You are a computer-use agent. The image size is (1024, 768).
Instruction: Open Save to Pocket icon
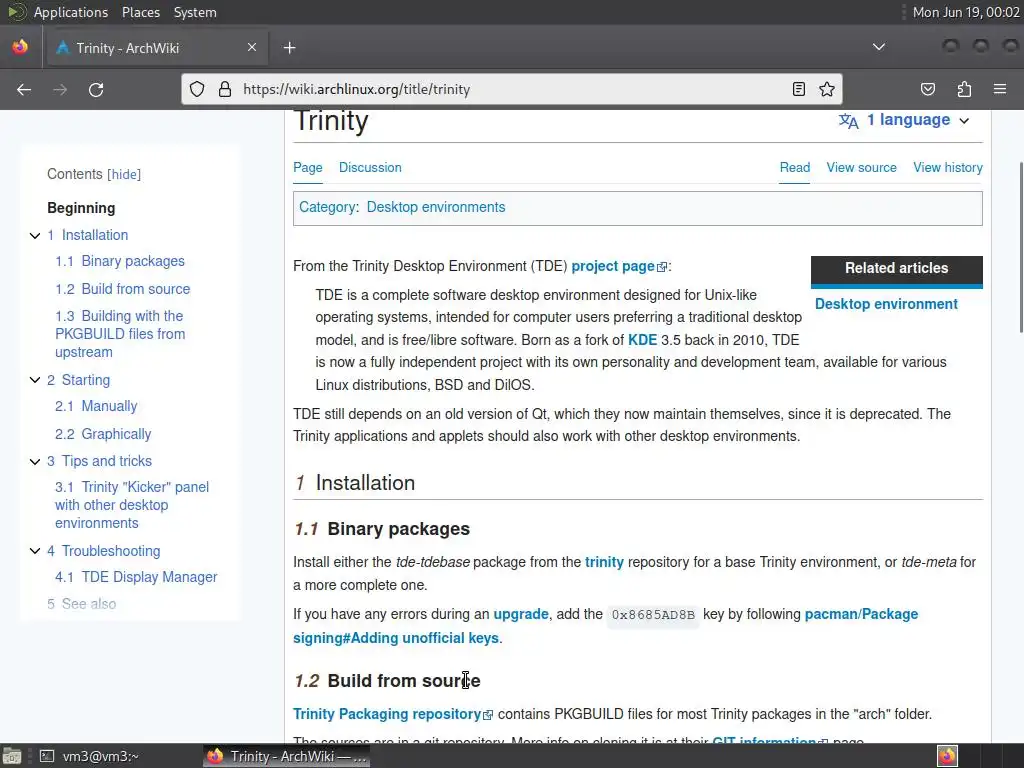[x=928, y=89]
